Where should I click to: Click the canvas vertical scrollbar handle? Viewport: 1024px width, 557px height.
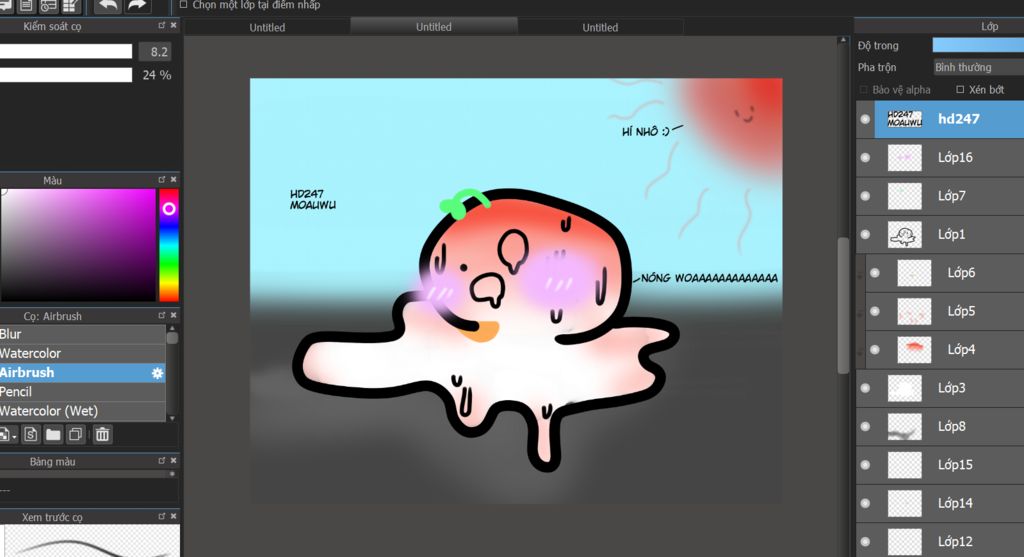(x=843, y=305)
